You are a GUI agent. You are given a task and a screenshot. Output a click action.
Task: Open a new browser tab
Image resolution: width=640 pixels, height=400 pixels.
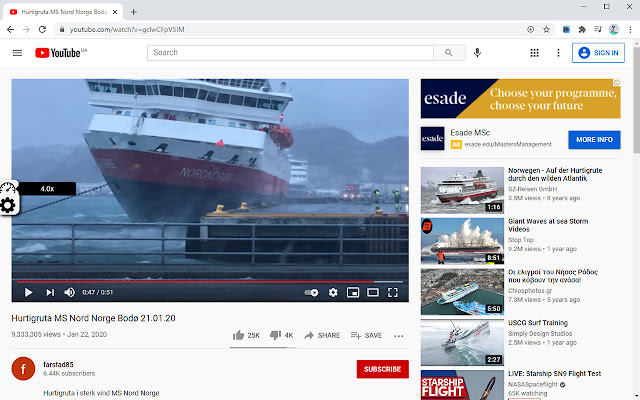pyautogui.click(x=133, y=12)
